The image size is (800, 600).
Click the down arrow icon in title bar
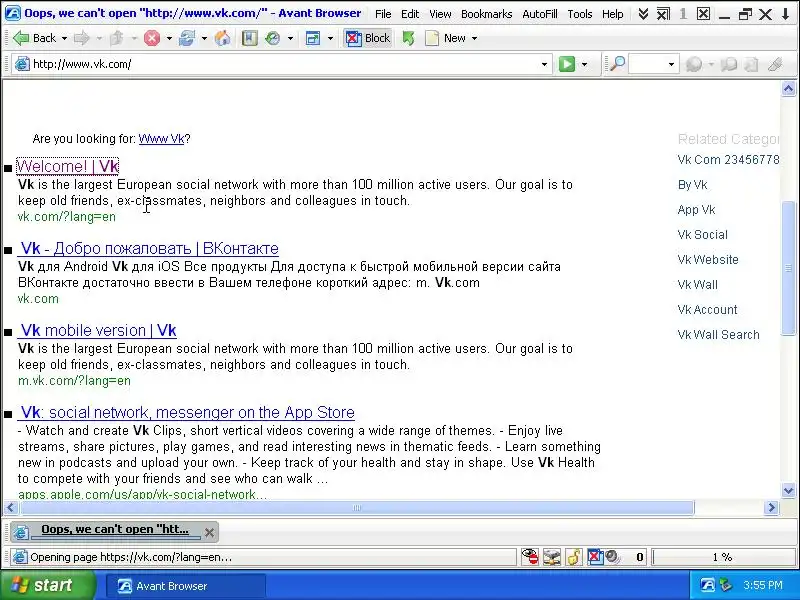786,14
